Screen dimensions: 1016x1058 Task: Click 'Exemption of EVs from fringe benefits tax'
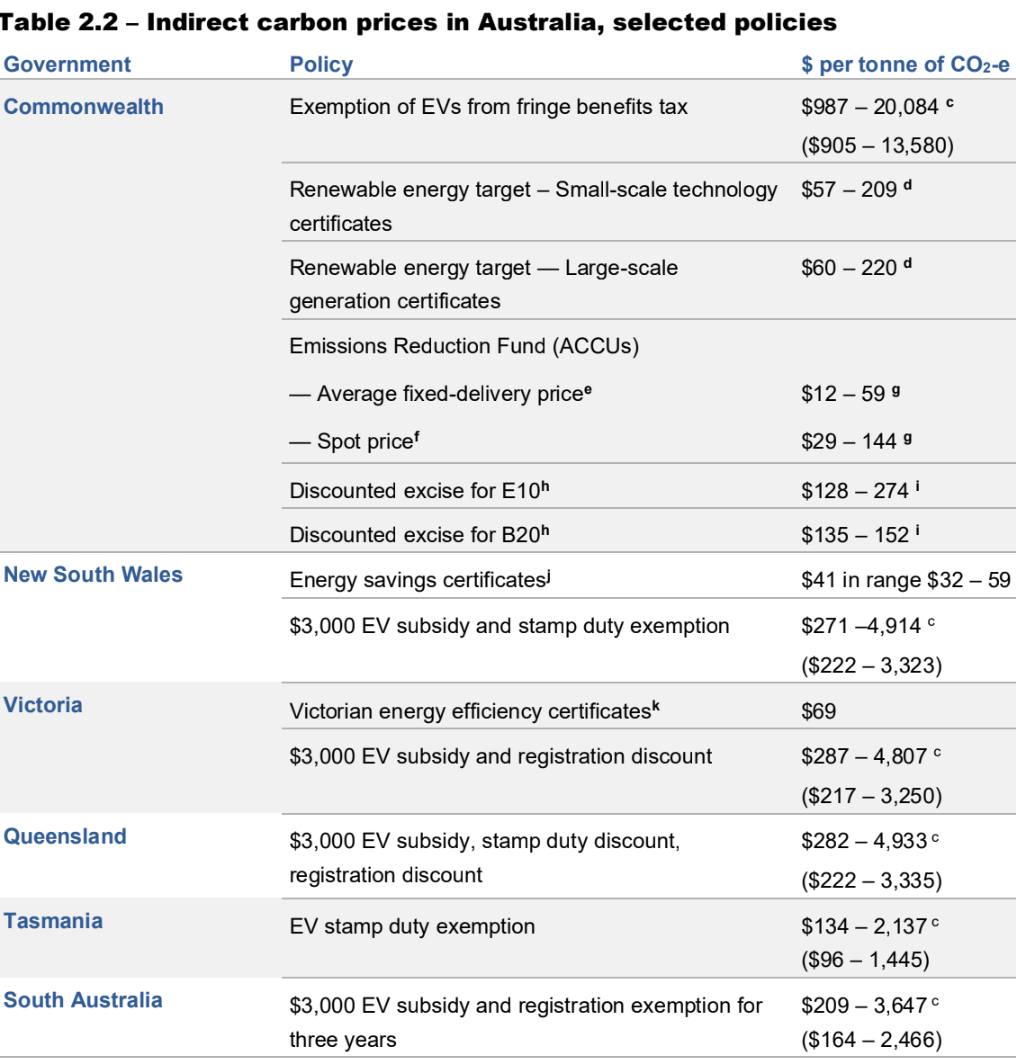pos(488,107)
